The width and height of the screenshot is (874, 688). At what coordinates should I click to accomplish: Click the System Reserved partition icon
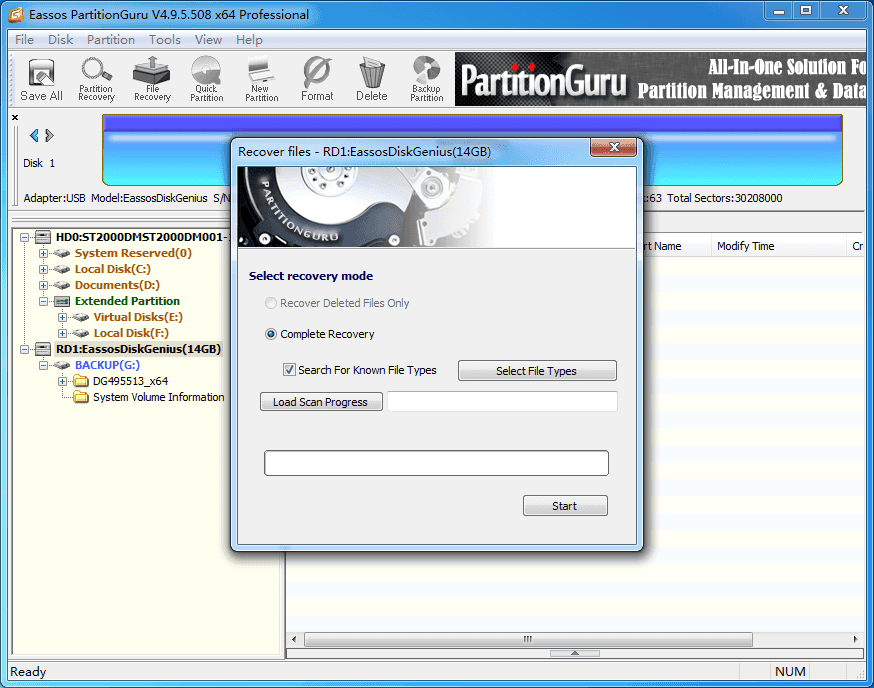[x=62, y=253]
